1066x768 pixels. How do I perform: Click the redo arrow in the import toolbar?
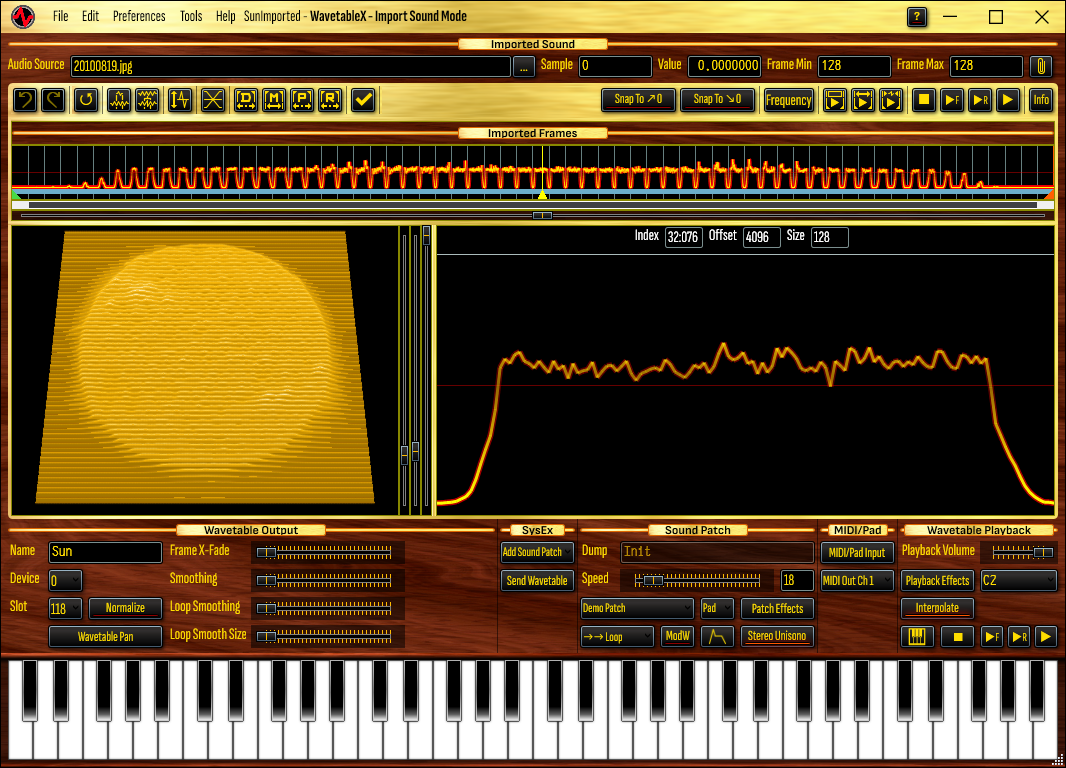pos(53,100)
